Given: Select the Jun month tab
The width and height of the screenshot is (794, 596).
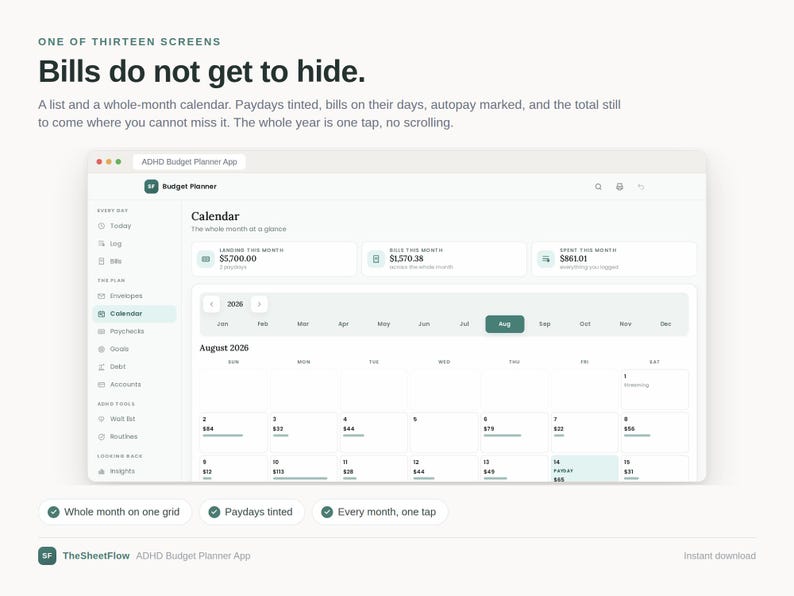Looking at the screenshot, I should coord(424,324).
